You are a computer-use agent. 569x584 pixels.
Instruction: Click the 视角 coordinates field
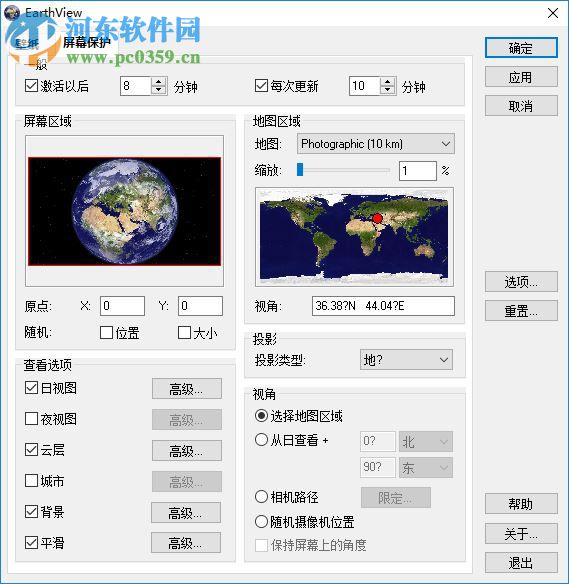coord(383,306)
